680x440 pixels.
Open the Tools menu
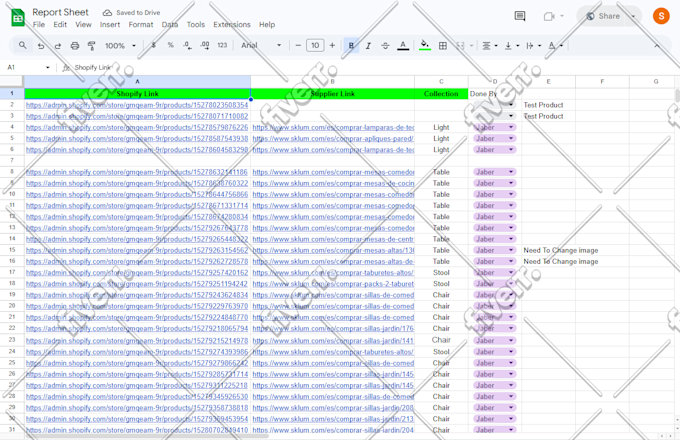pos(196,25)
